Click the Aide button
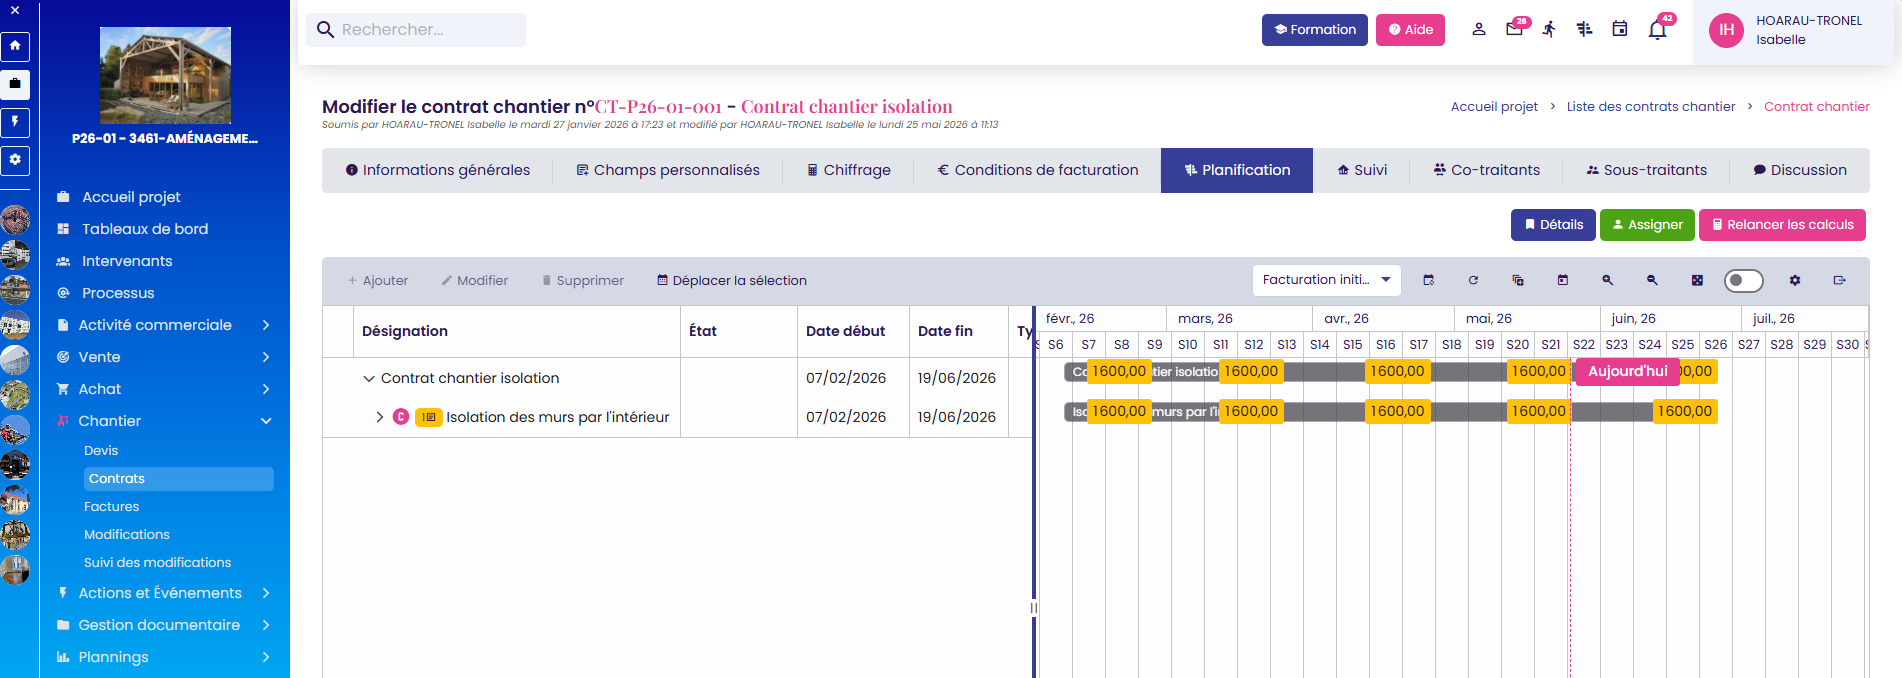The image size is (1902, 678). tap(1410, 30)
